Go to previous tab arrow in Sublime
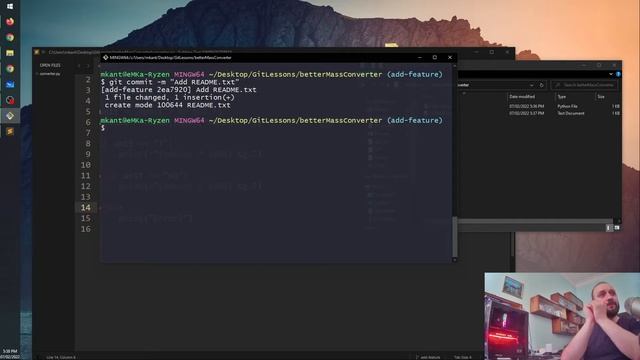The height and width of the screenshot is (360, 640). pos(79,66)
